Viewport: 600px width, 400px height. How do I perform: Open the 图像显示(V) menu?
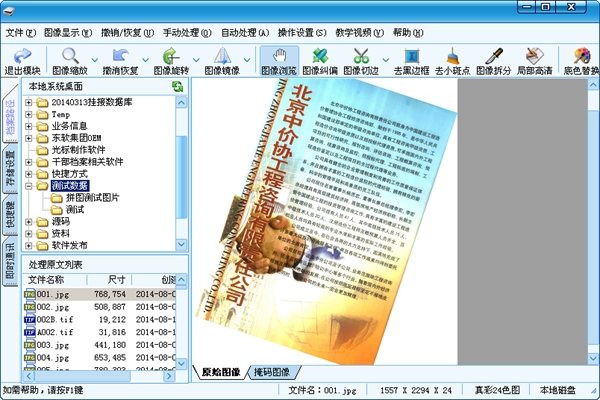[68, 33]
